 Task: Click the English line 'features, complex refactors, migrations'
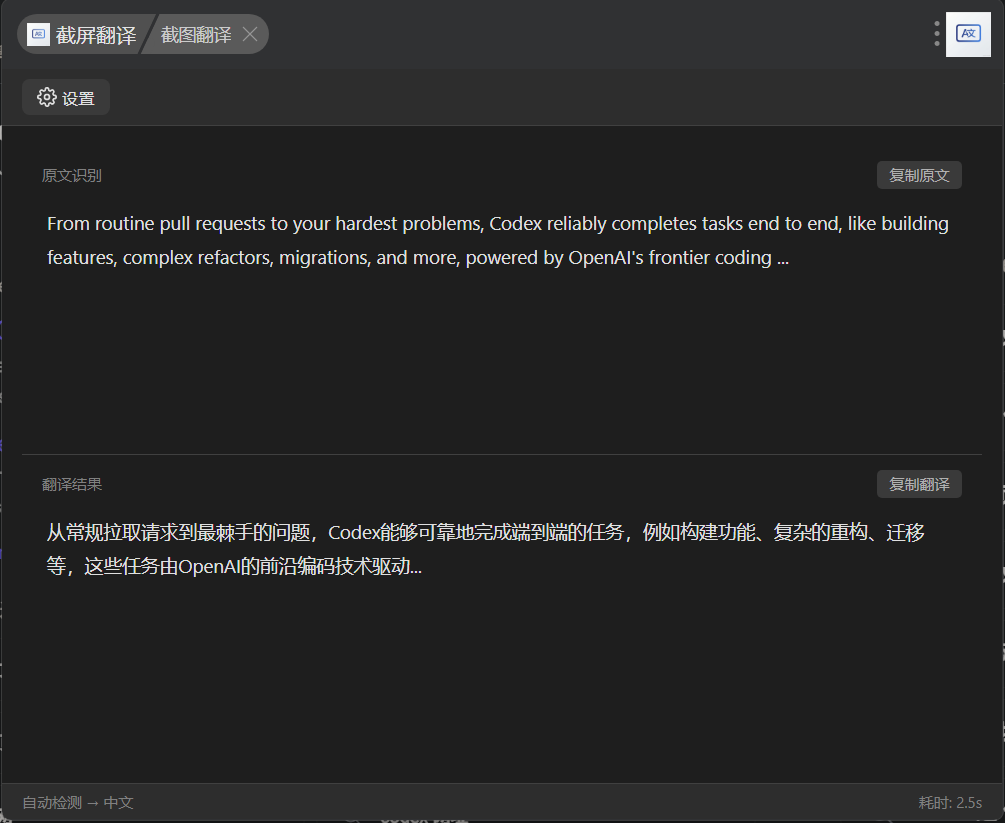pyautogui.click(x=418, y=258)
